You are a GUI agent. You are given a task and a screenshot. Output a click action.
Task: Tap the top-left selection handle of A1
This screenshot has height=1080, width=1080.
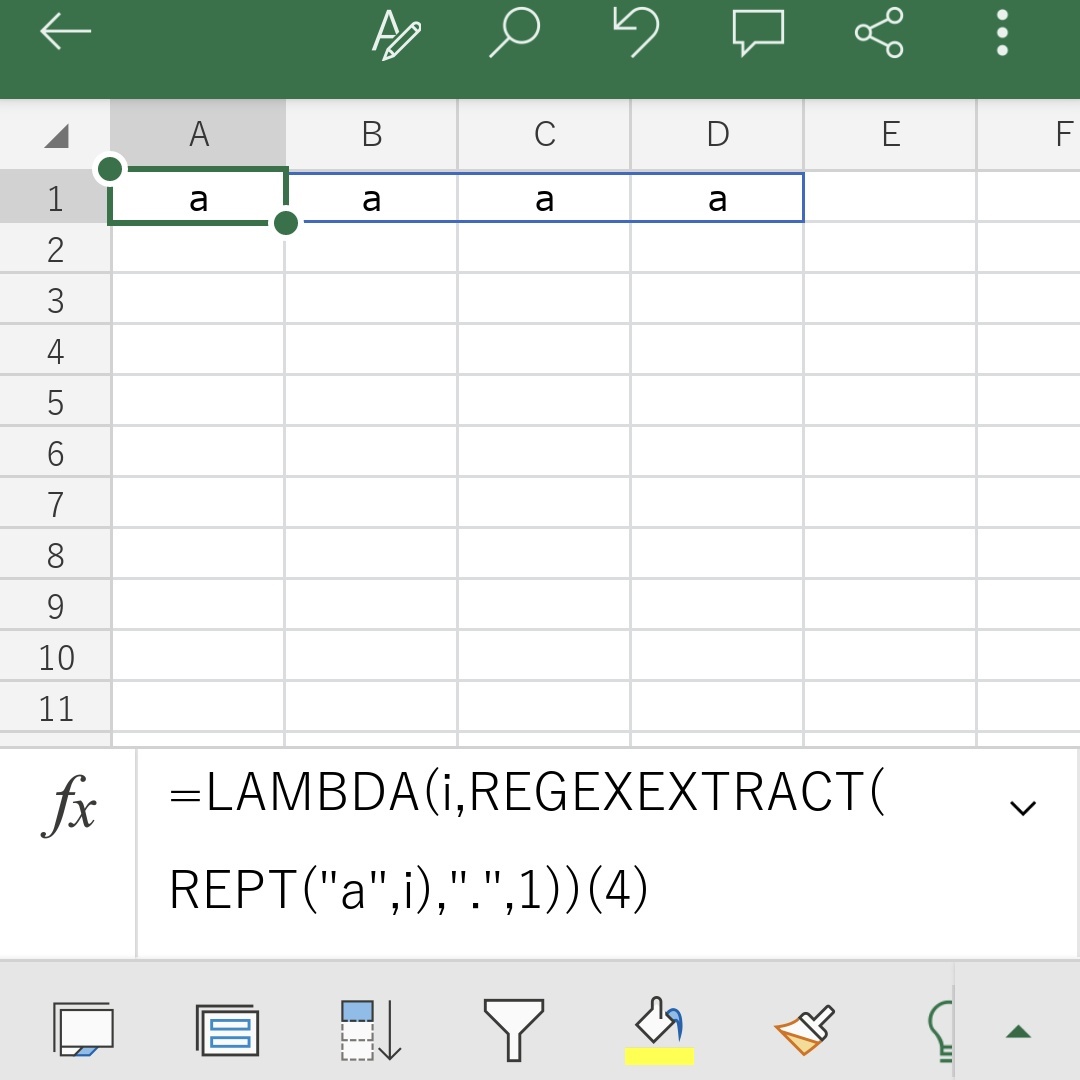pyautogui.click(x=110, y=169)
